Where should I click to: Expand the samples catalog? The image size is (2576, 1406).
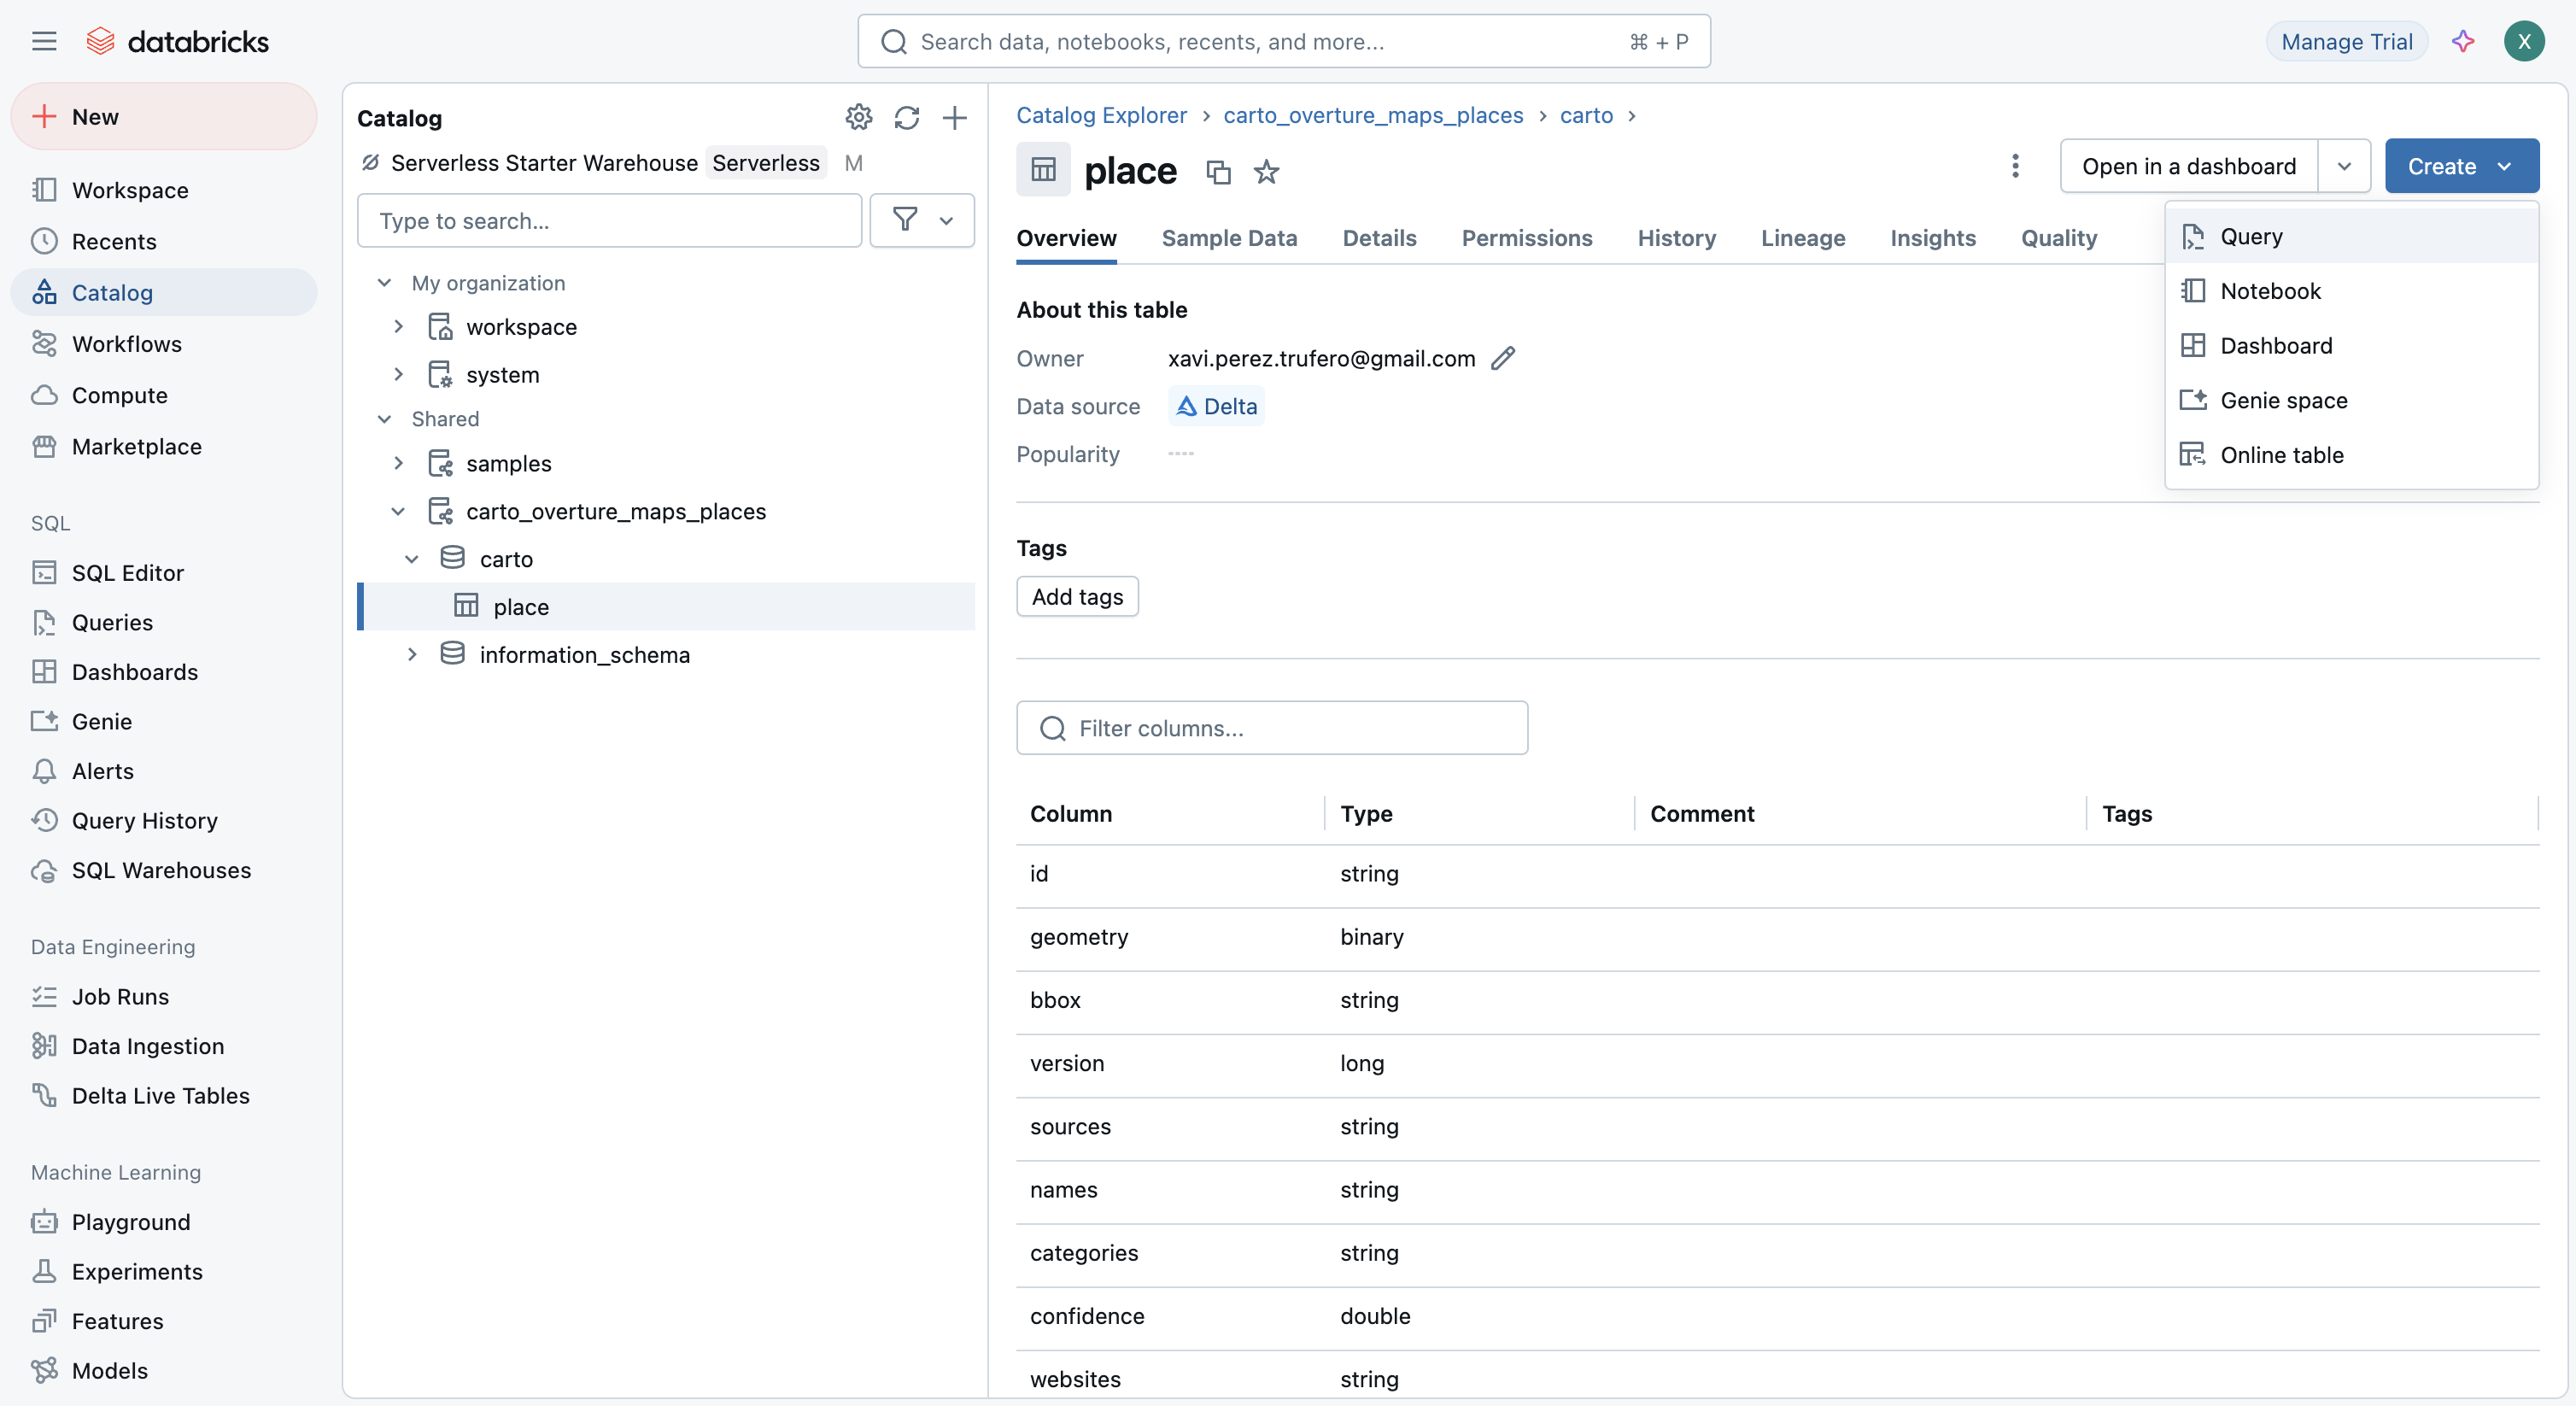tap(398, 463)
